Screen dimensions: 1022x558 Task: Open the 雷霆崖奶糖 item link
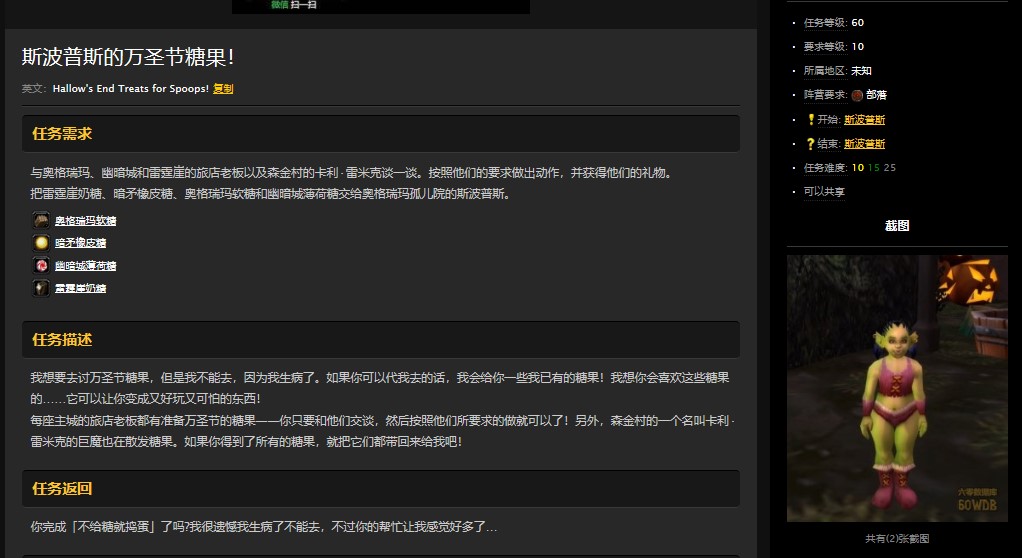[x=80, y=288]
